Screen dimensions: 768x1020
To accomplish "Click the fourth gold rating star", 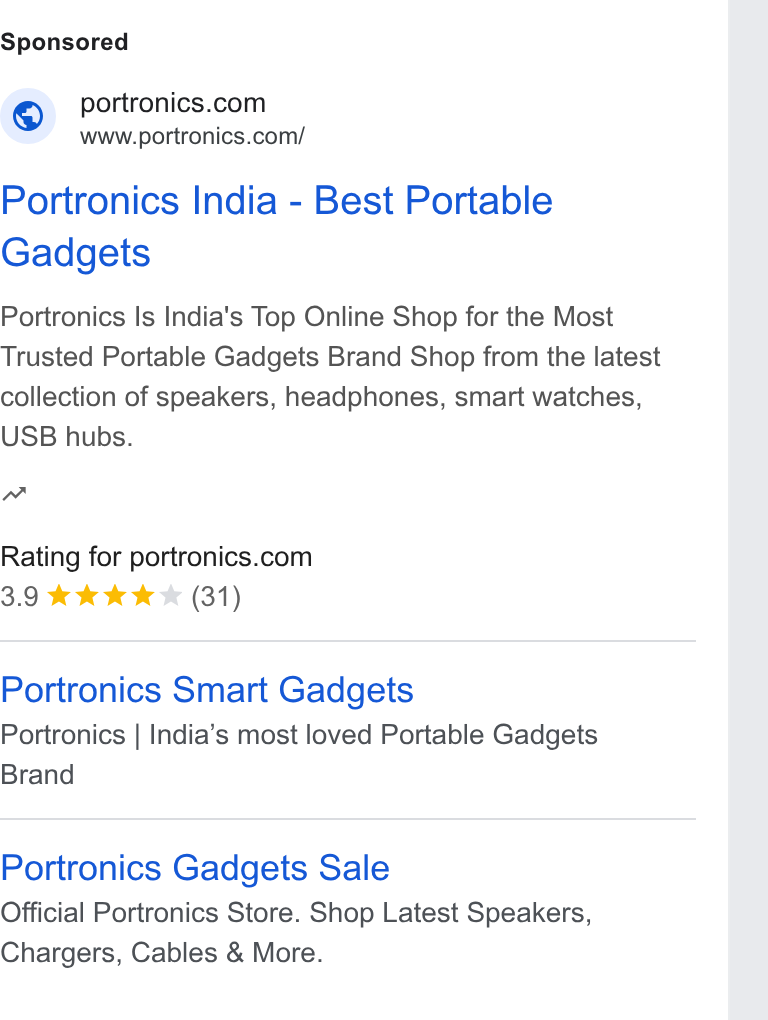I will pos(142,595).
